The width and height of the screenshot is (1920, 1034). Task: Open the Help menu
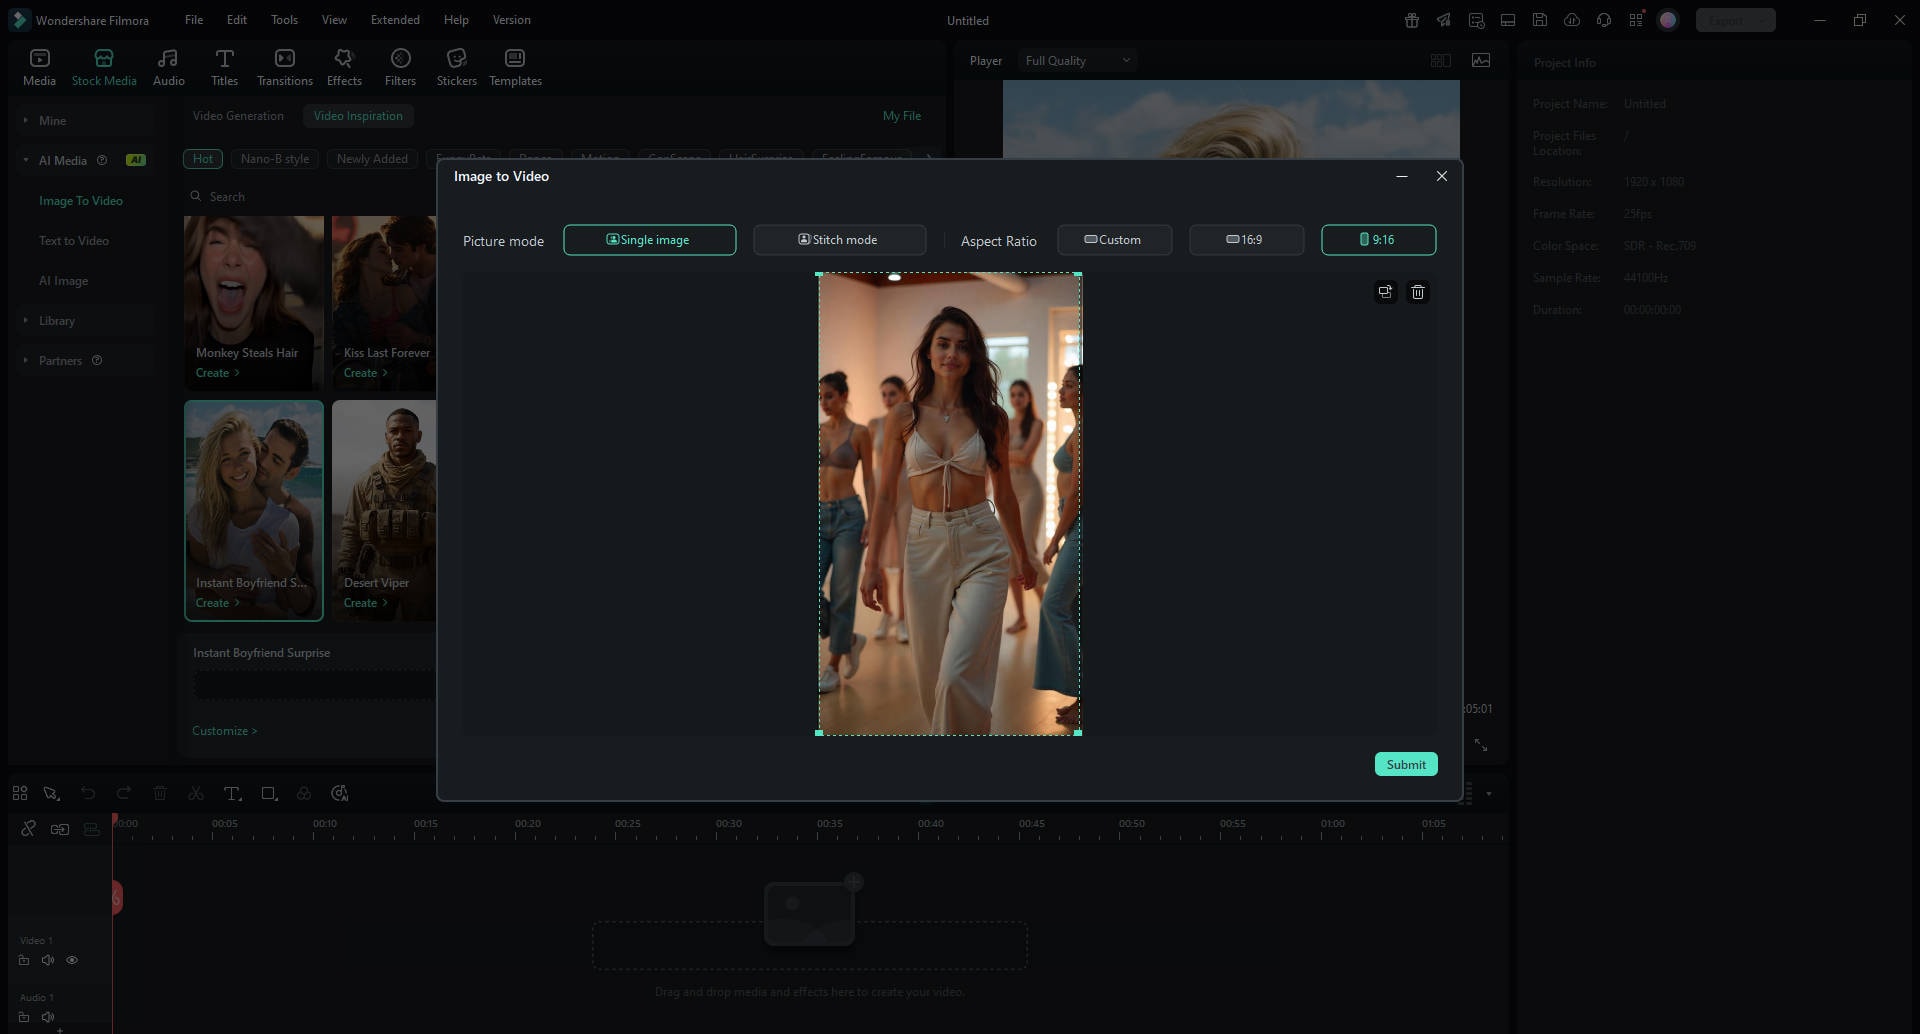tap(456, 20)
